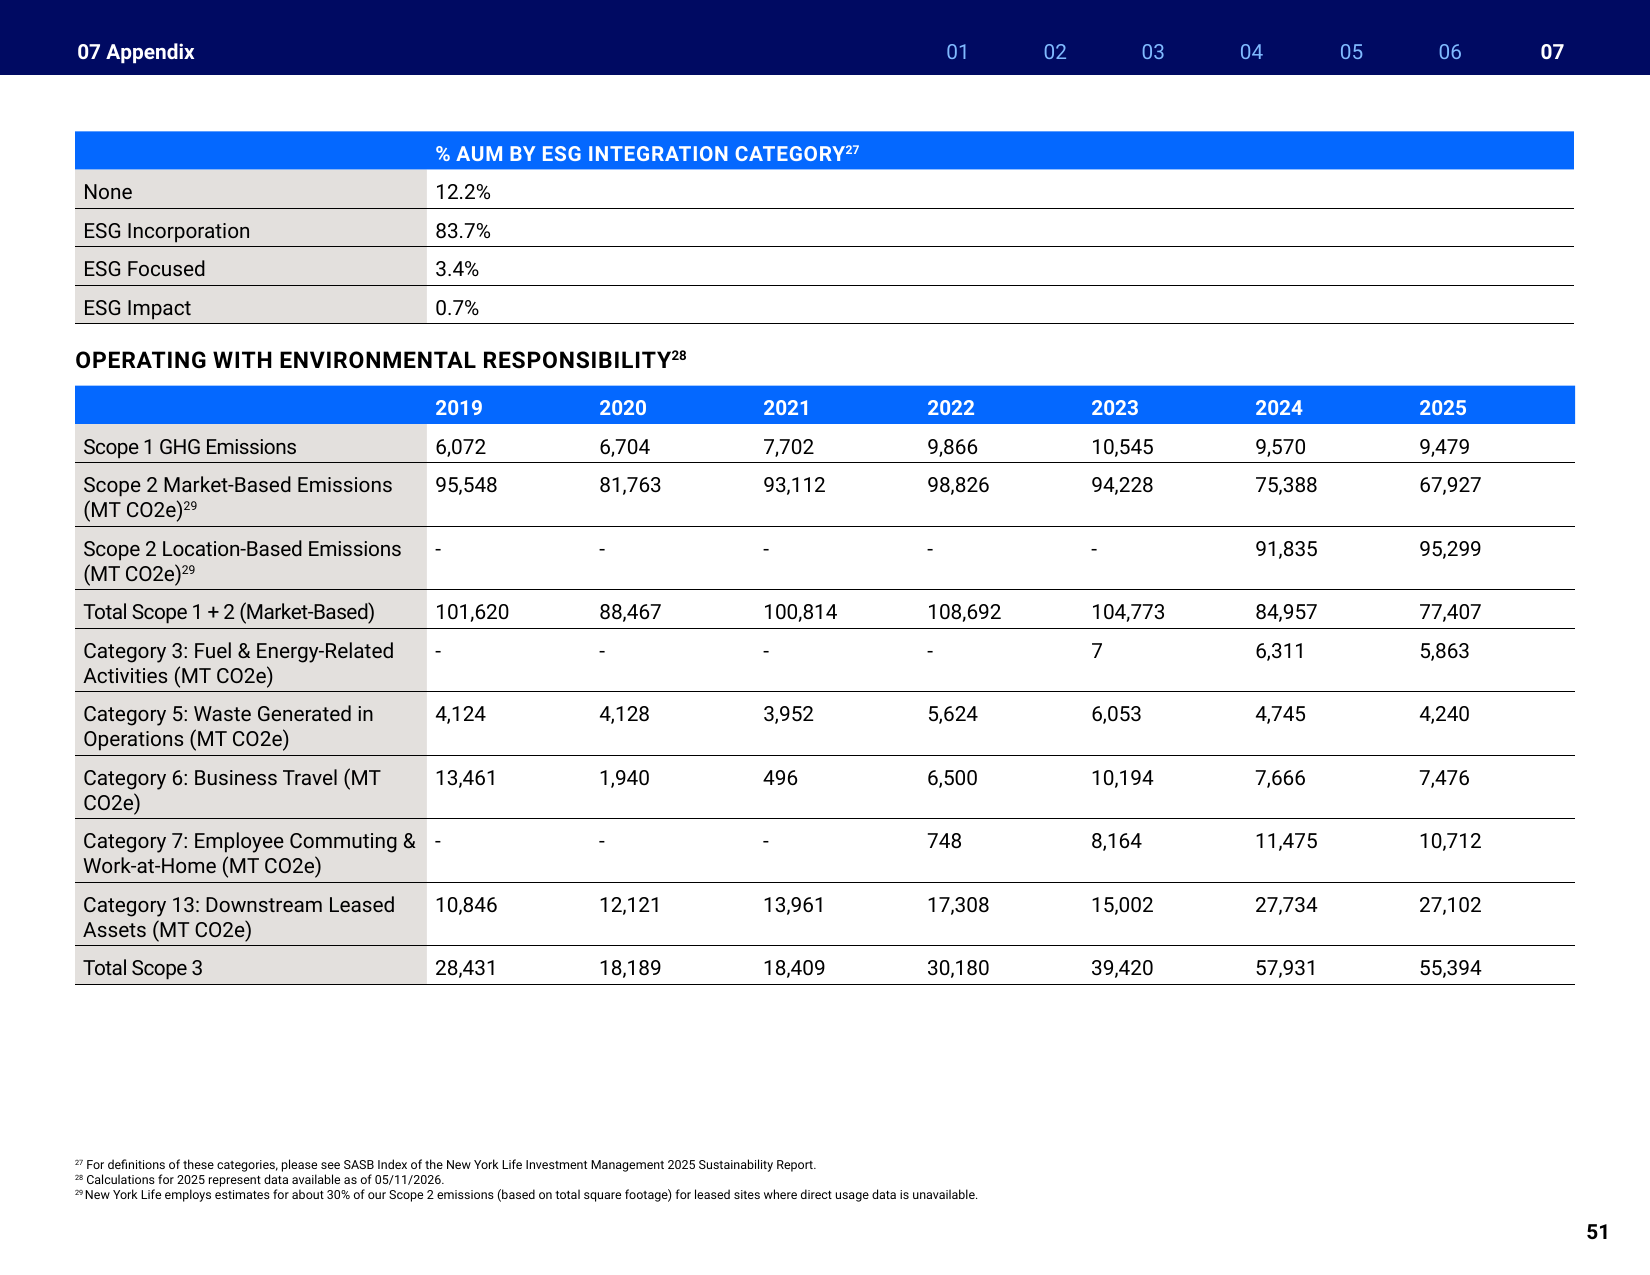Select Category 3 value 6,311

pos(1280,651)
